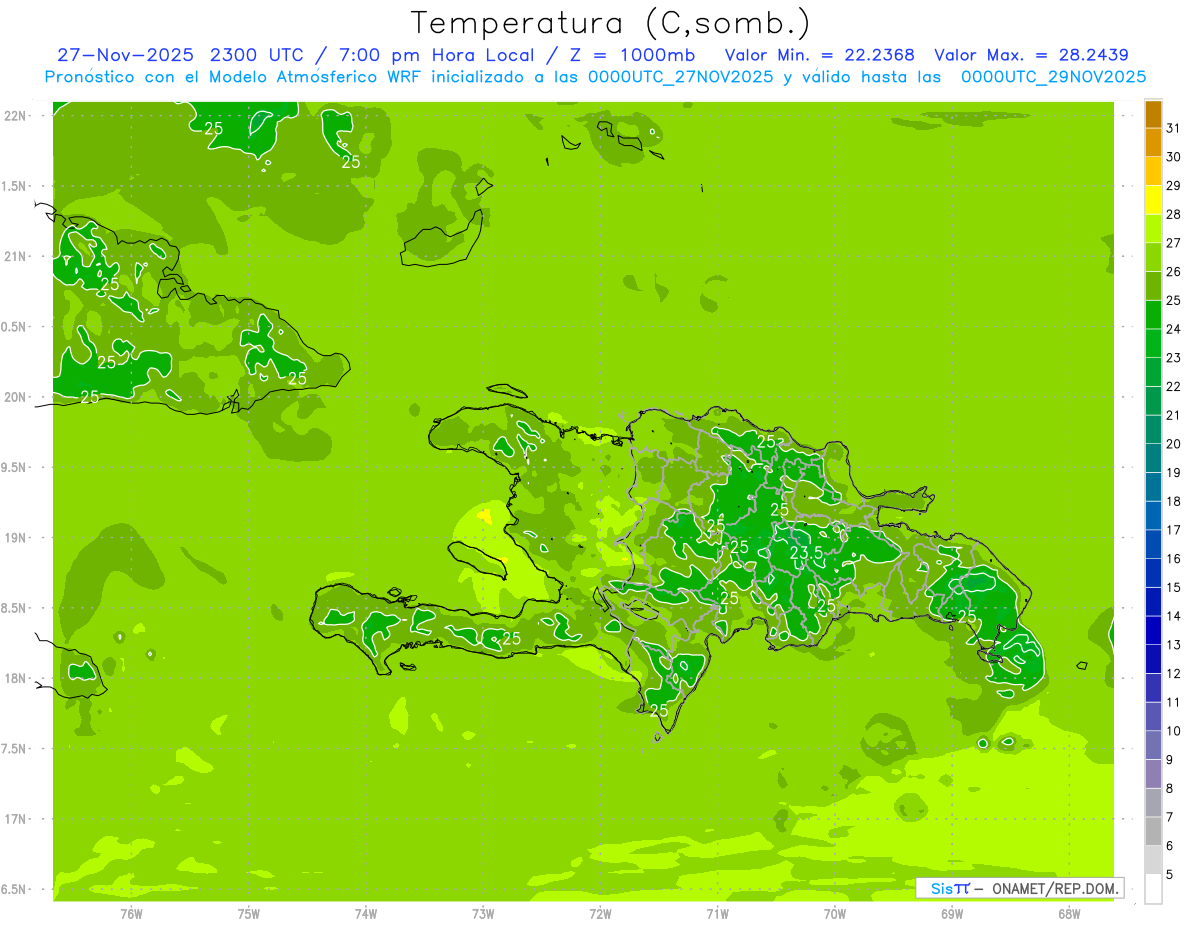Click the '75W' longitude label
Image resolution: width=1200 pixels, height=927 pixels.
pyautogui.click(x=249, y=914)
